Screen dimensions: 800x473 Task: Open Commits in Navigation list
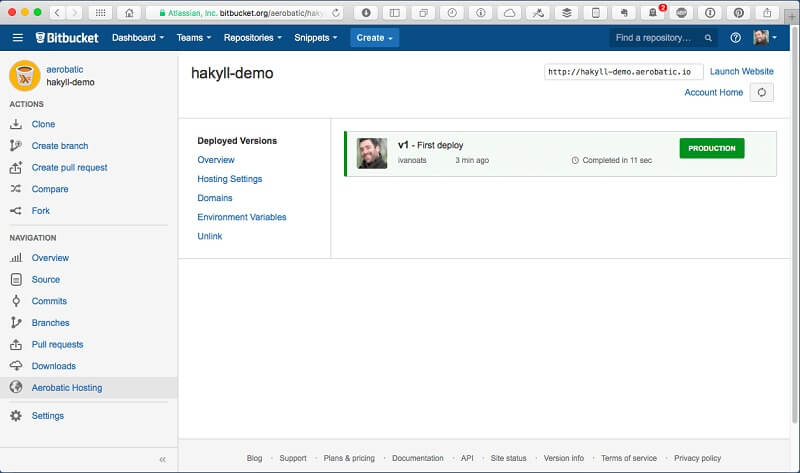49,301
